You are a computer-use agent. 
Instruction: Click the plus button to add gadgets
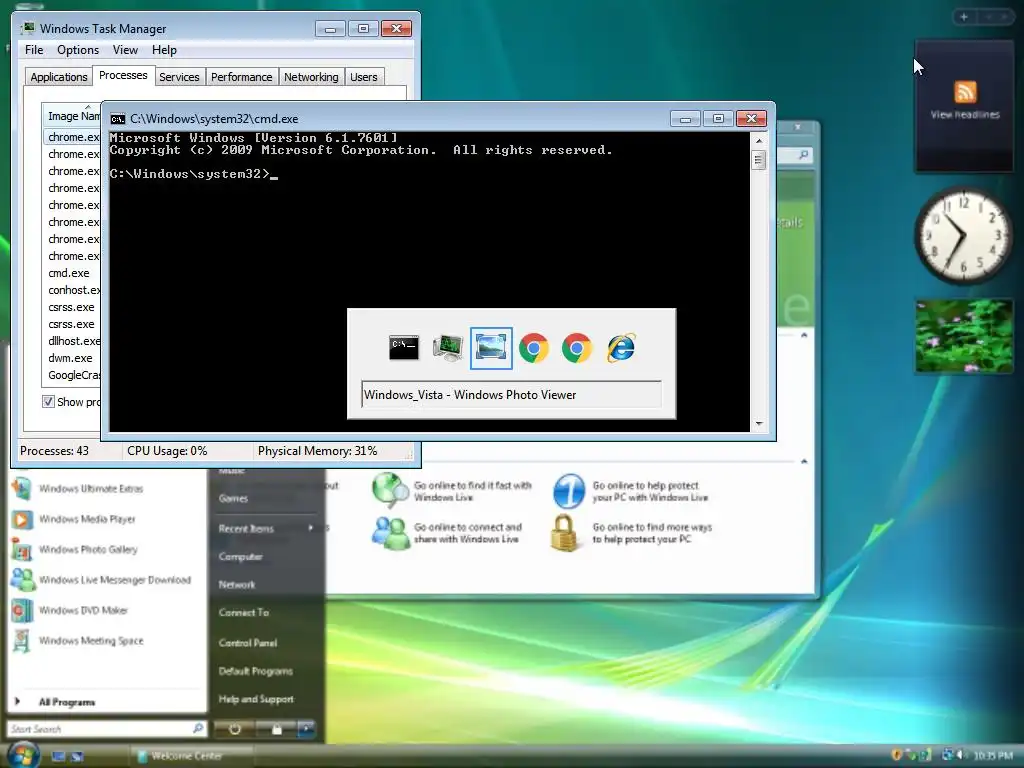pyautogui.click(x=964, y=17)
